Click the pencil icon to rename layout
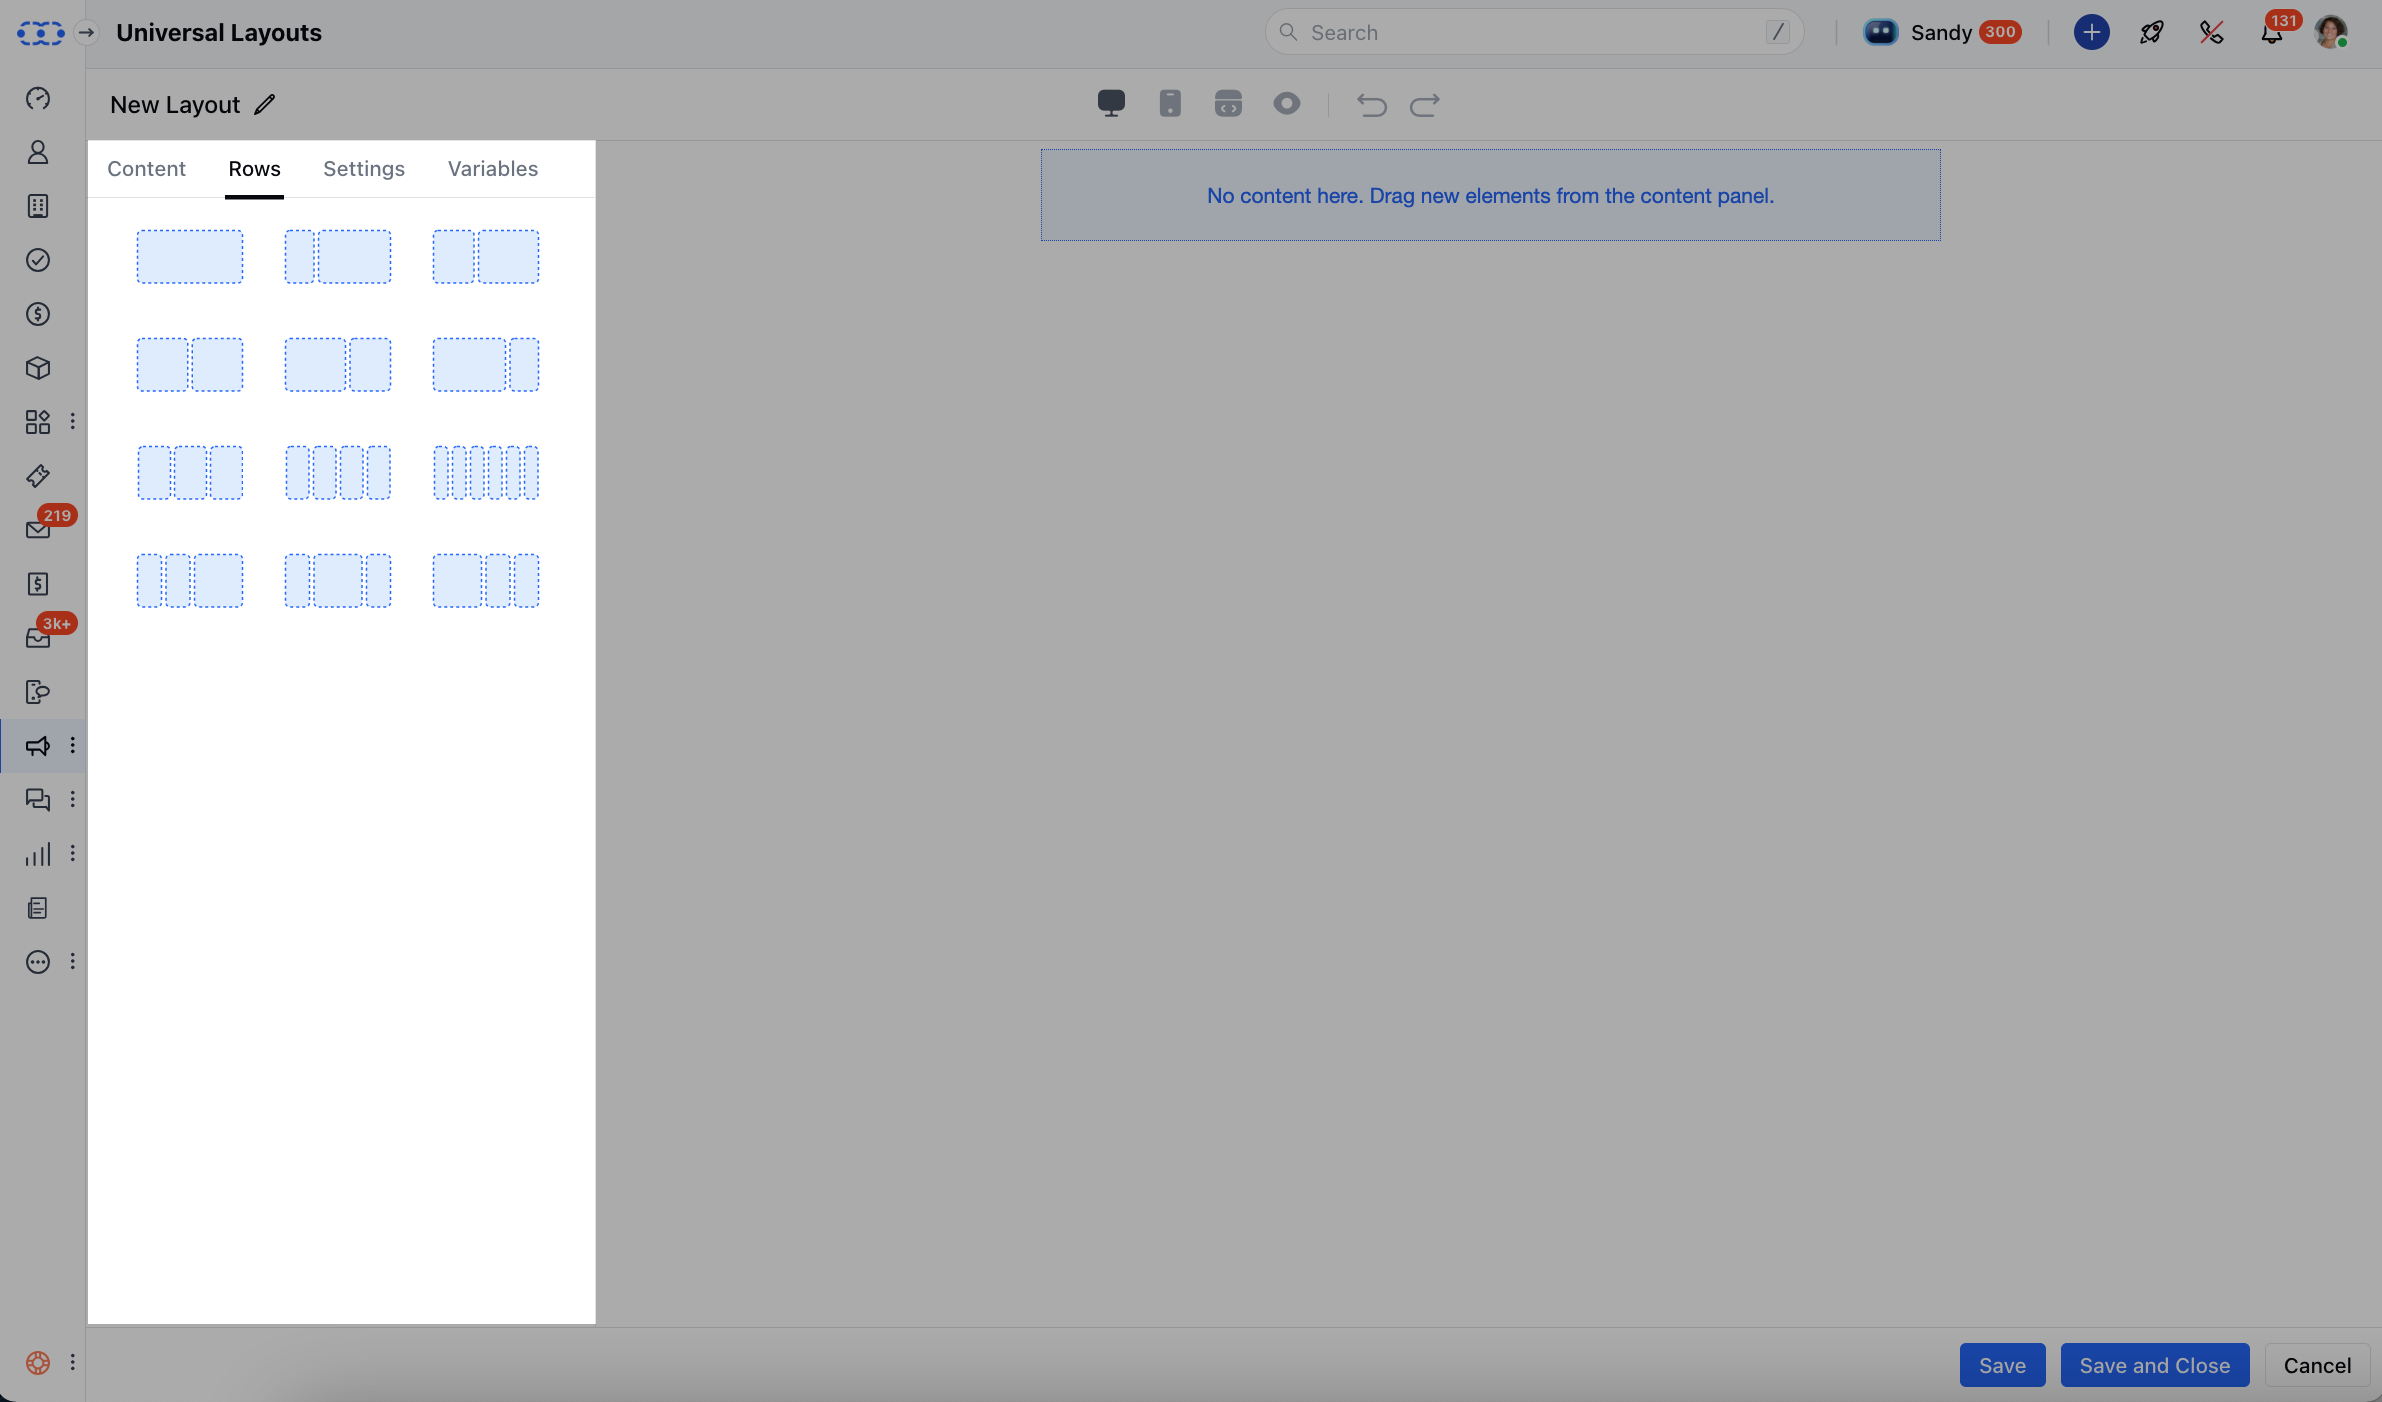The height and width of the screenshot is (1402, 2382). [x=265, y=104]
